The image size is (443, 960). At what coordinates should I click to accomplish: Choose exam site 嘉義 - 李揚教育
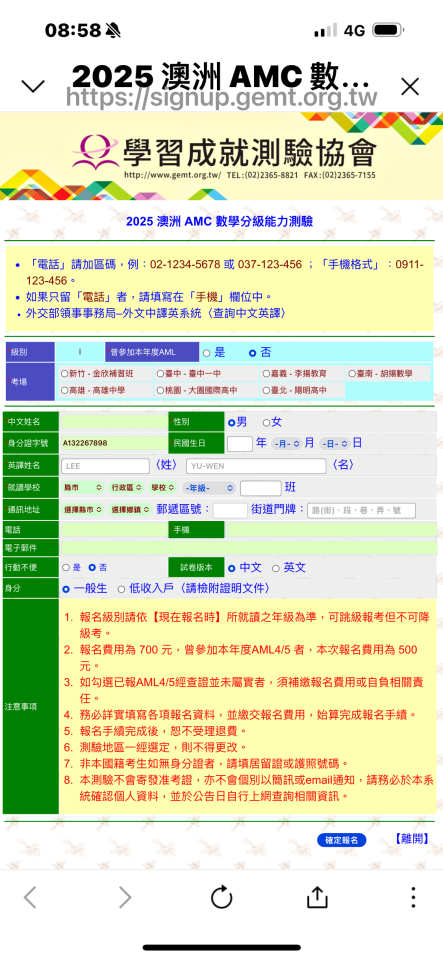pyautogui.click(x=266, y=373)
